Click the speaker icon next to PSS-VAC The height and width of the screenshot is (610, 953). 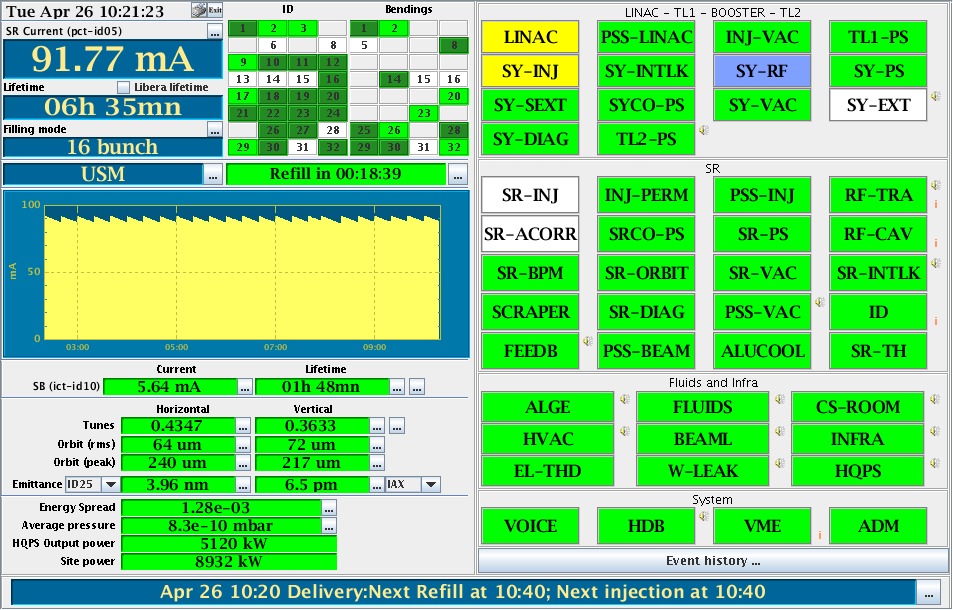(x=820, y=302)
